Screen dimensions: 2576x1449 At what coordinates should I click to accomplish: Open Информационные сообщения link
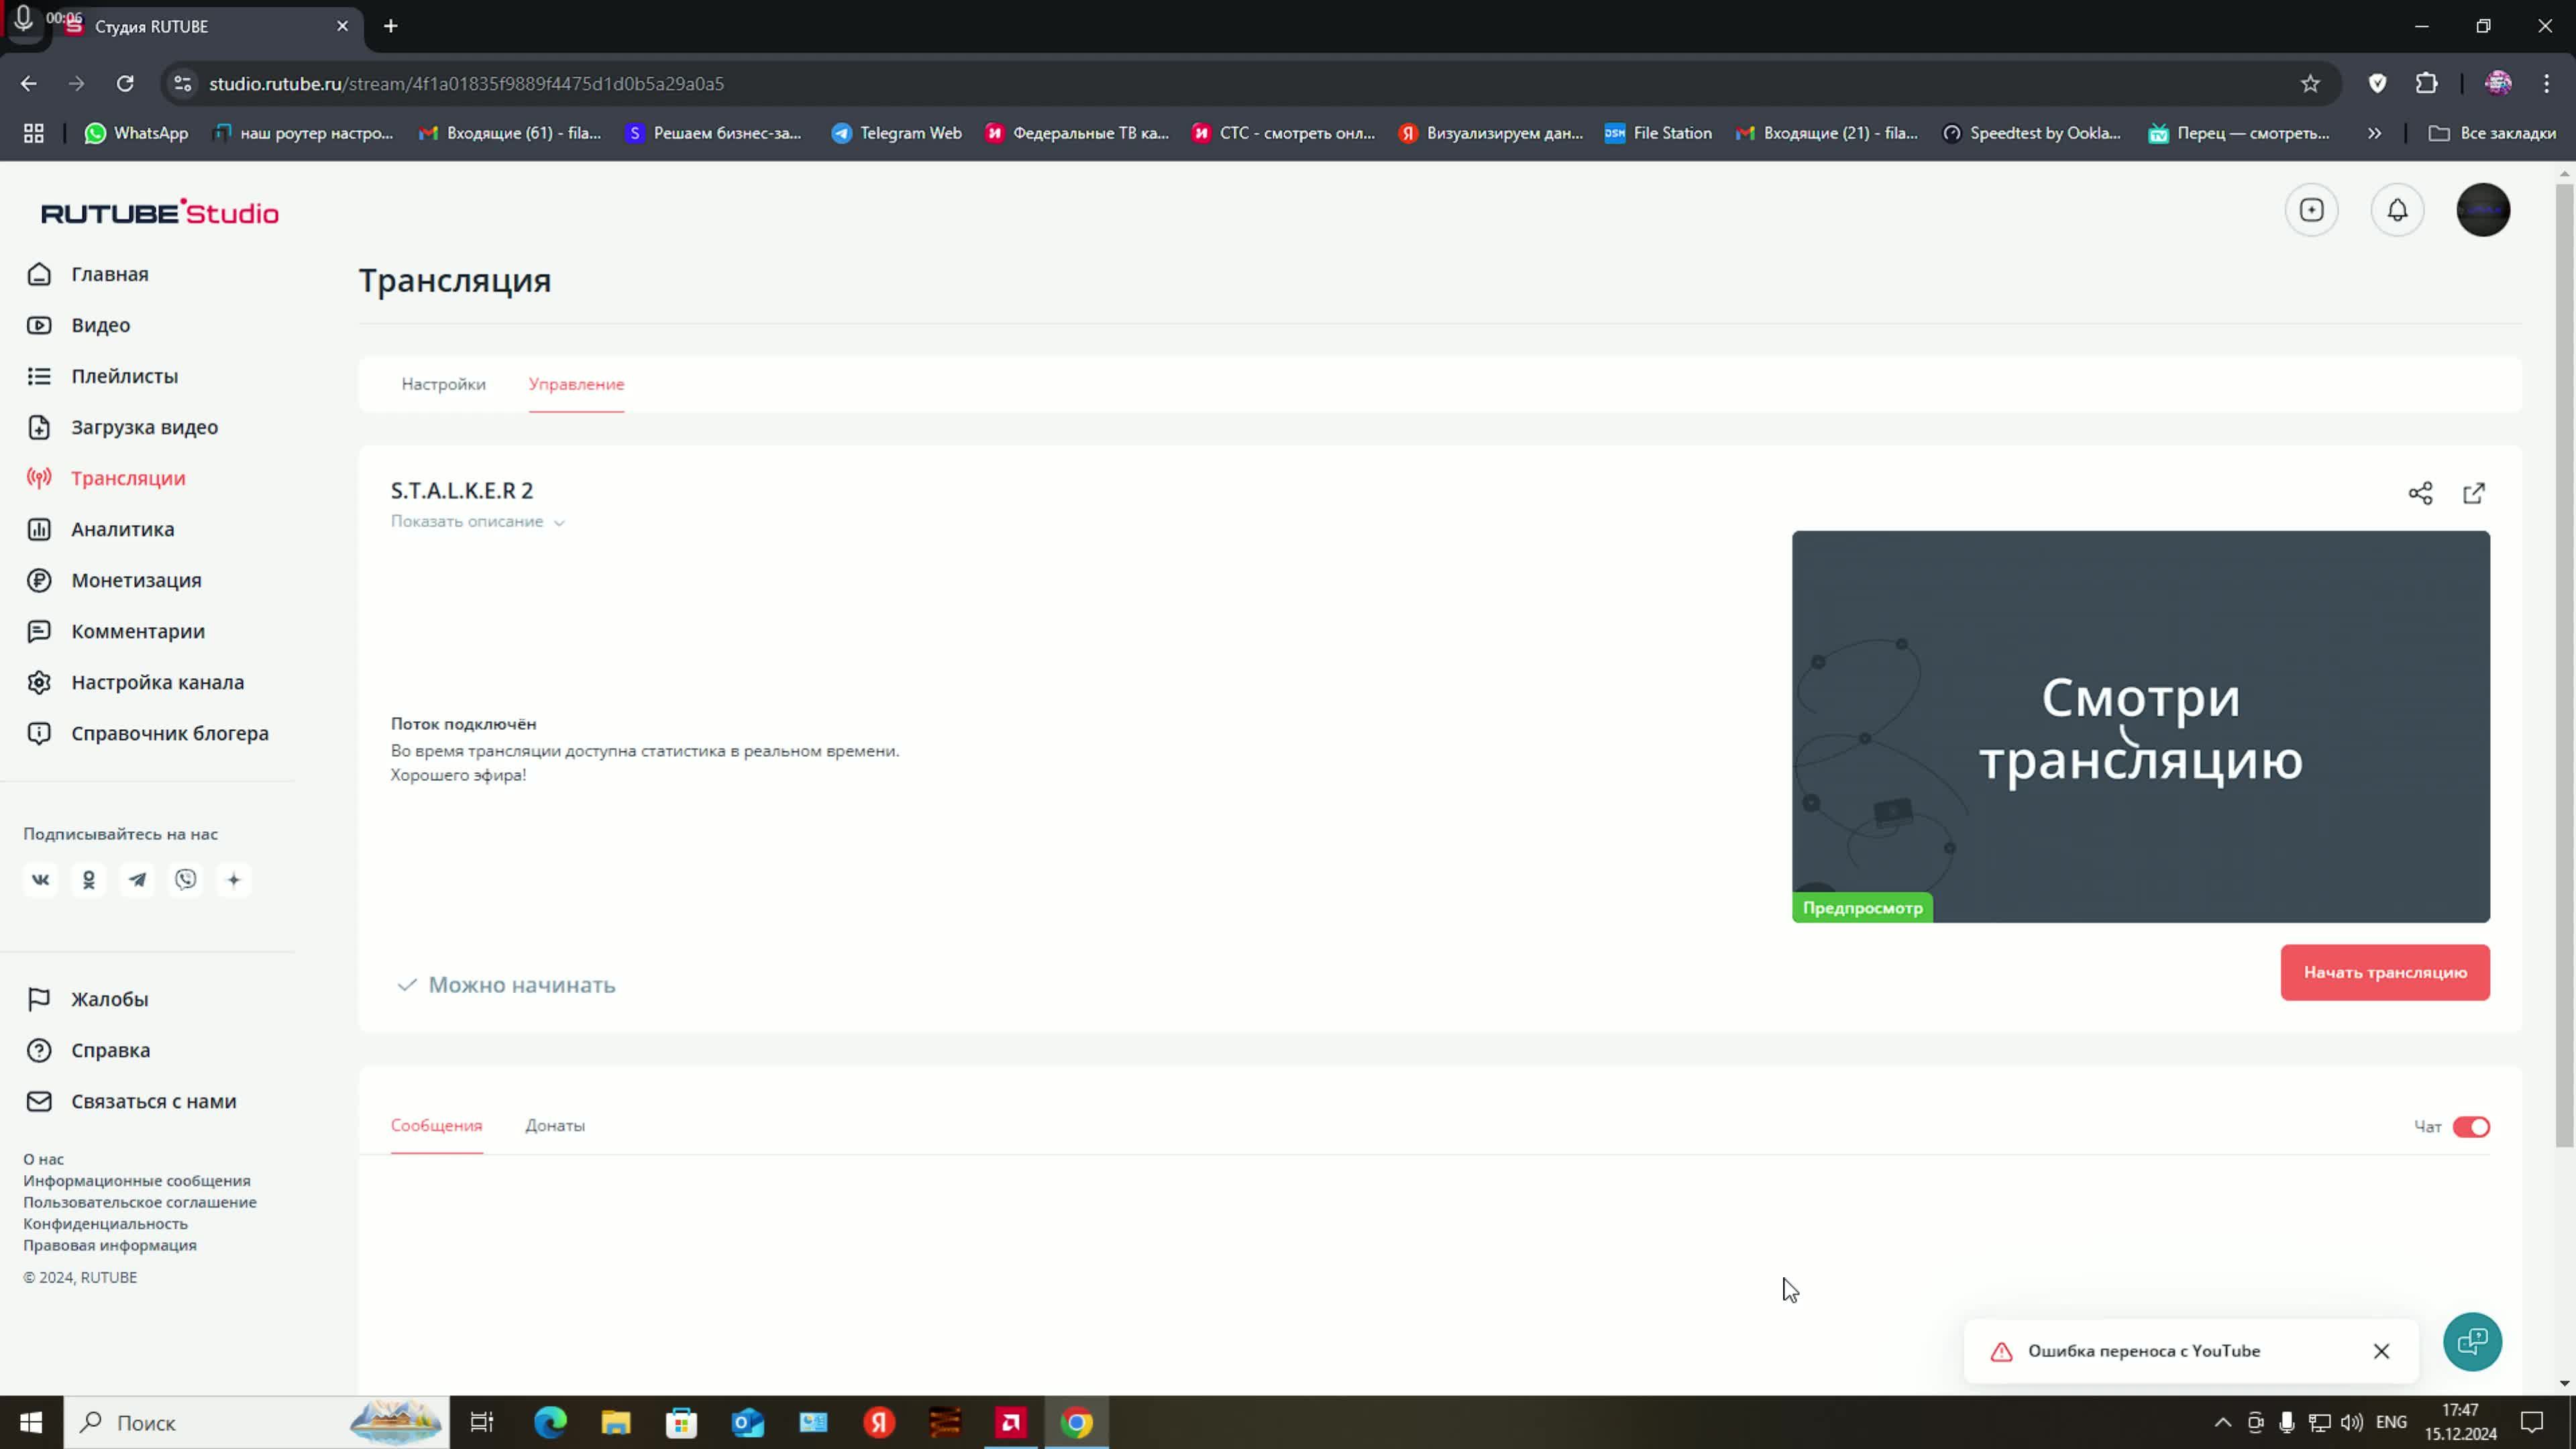click(137, 1181)
